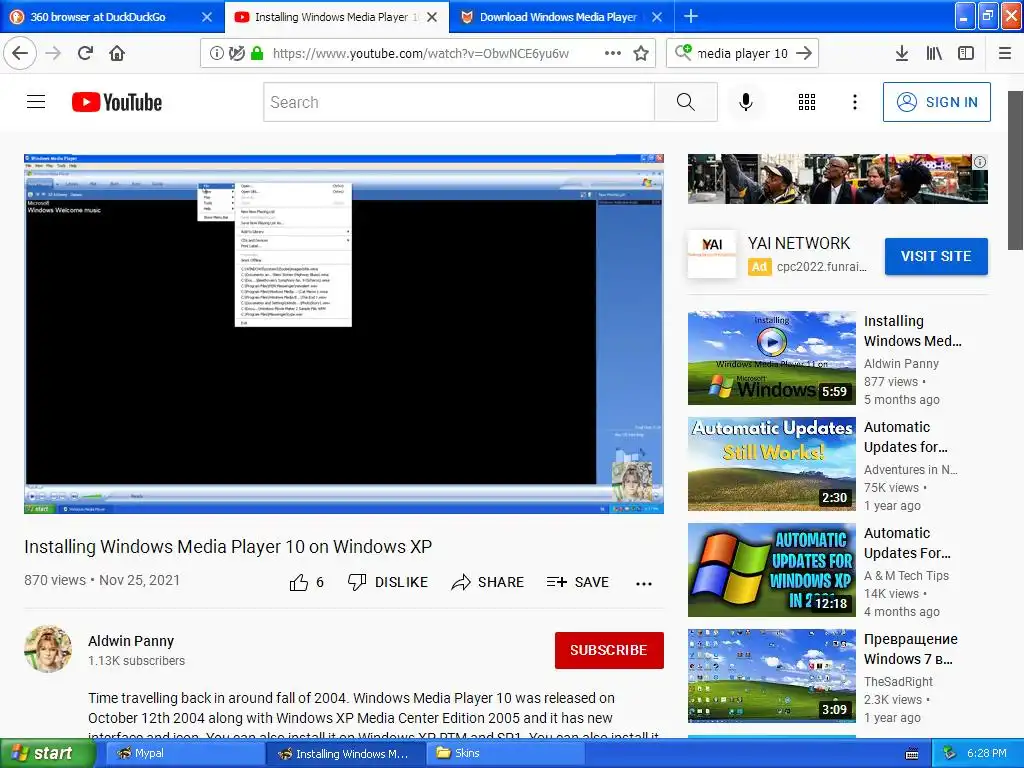Click the tray icon beside the clock

[949, 753]
